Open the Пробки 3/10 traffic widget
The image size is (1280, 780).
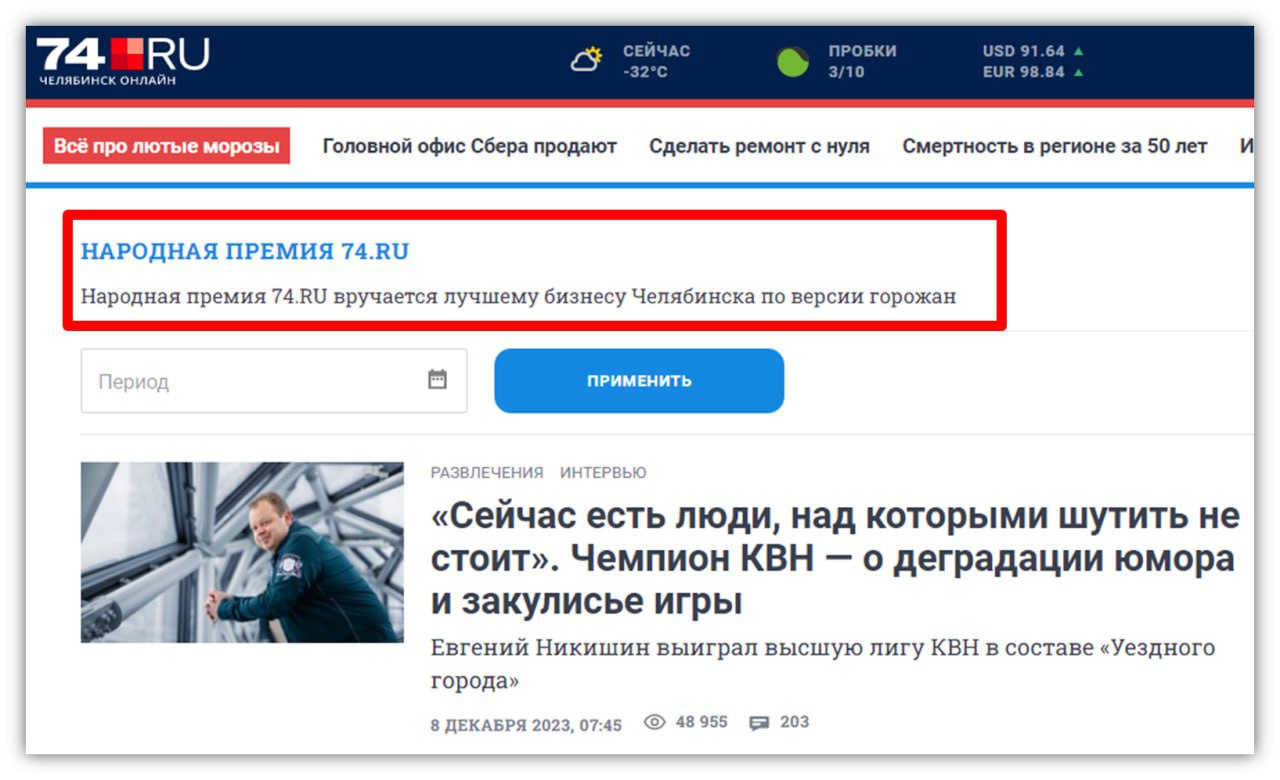[837, 61]
